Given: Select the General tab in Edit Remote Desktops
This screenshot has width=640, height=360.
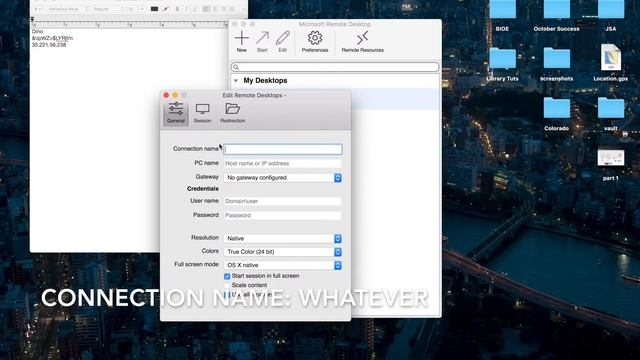Looking at the screenshot, I should tap(176, 113).
